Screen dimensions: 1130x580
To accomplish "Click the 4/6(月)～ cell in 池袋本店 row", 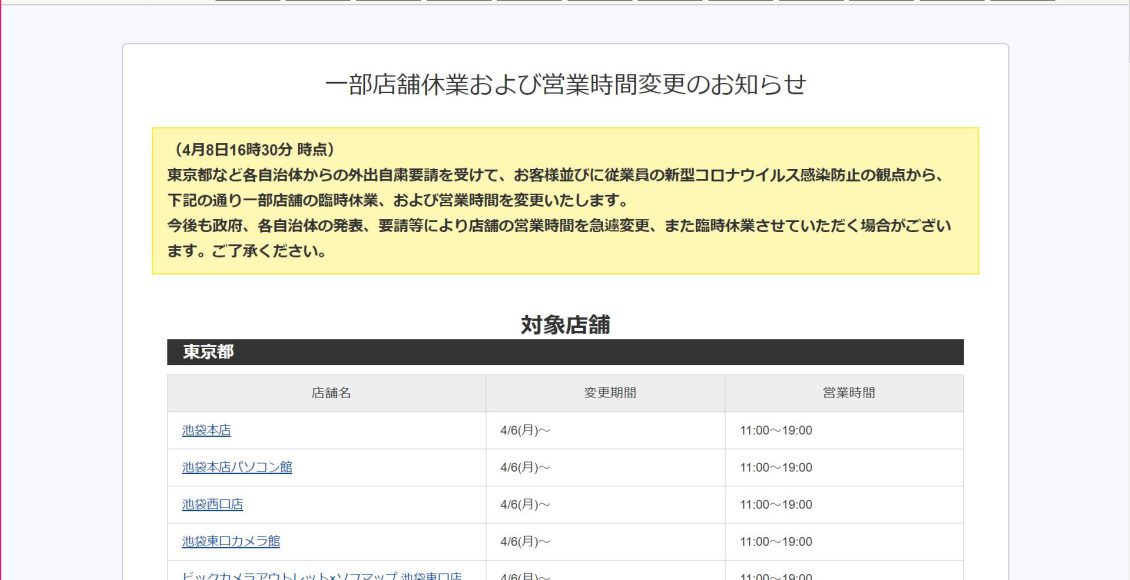I will [525, 431].
